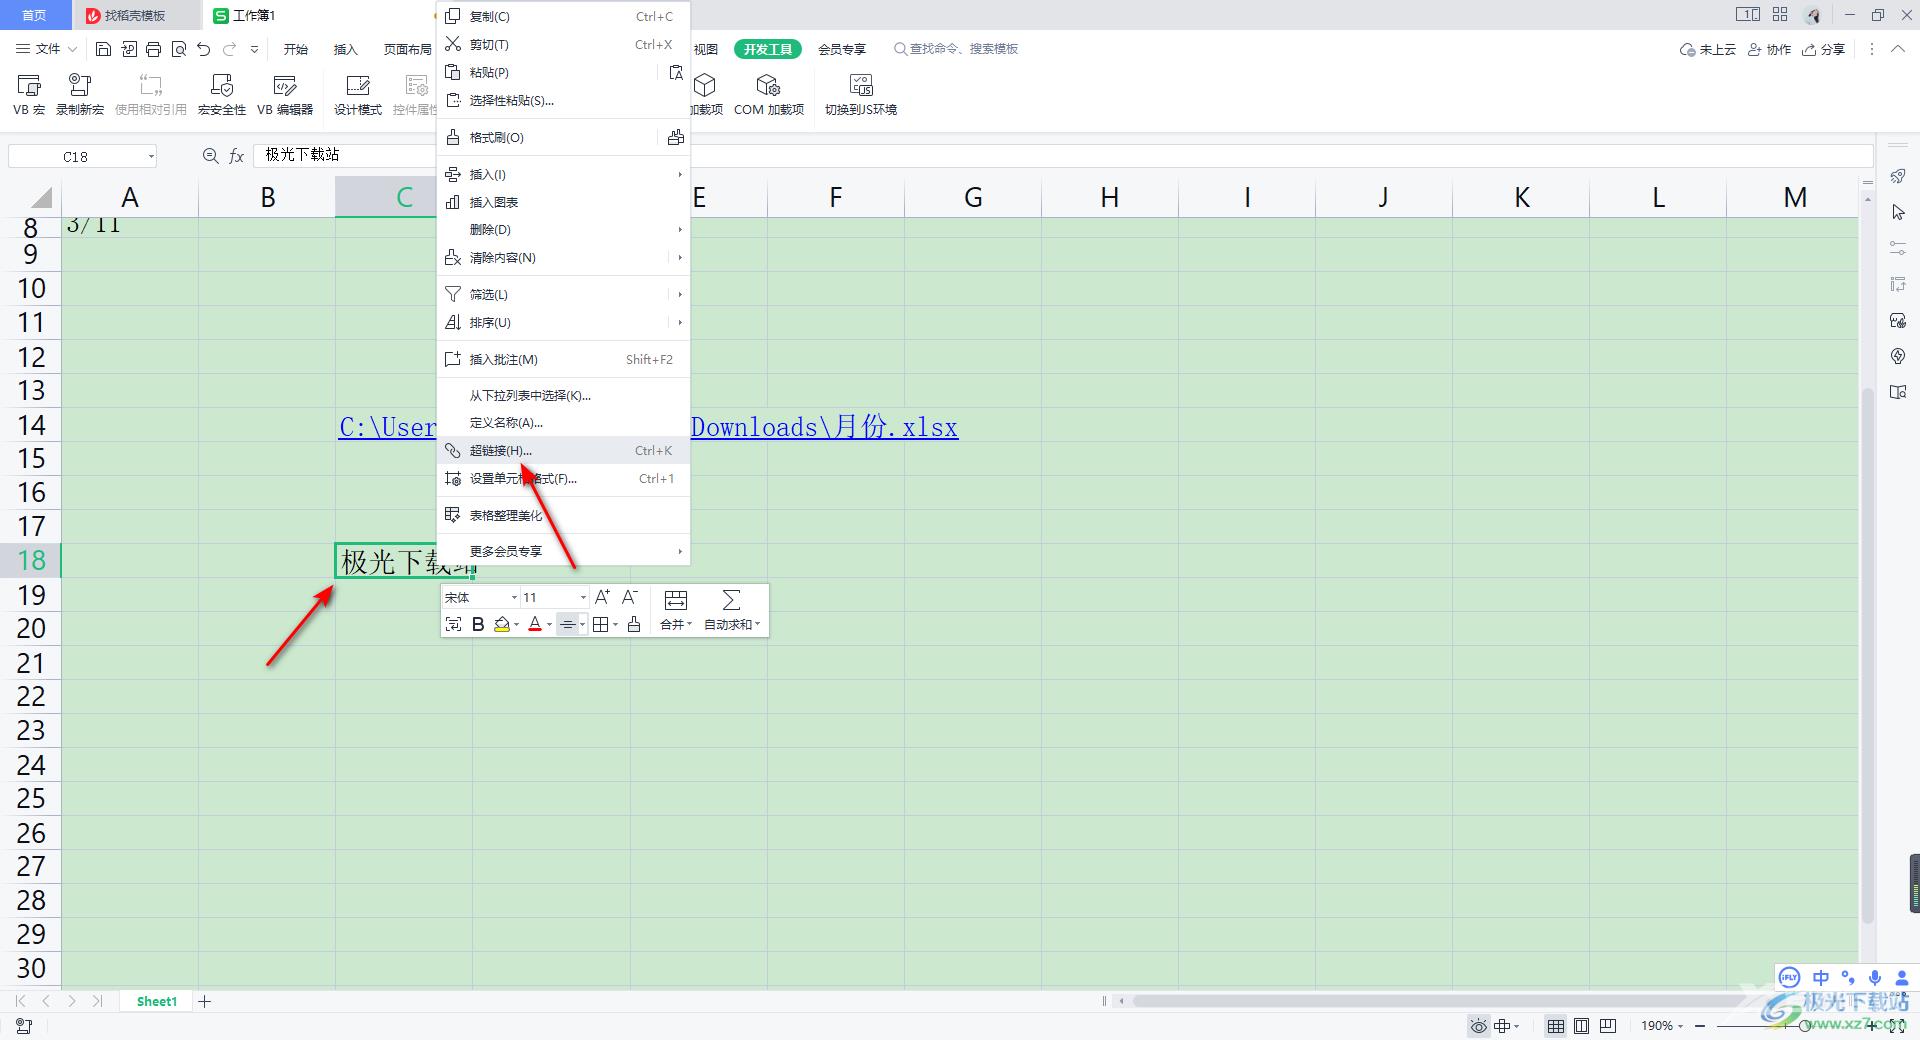
Task: Click the format painter brush in mini toolbar
Action: 634,624
